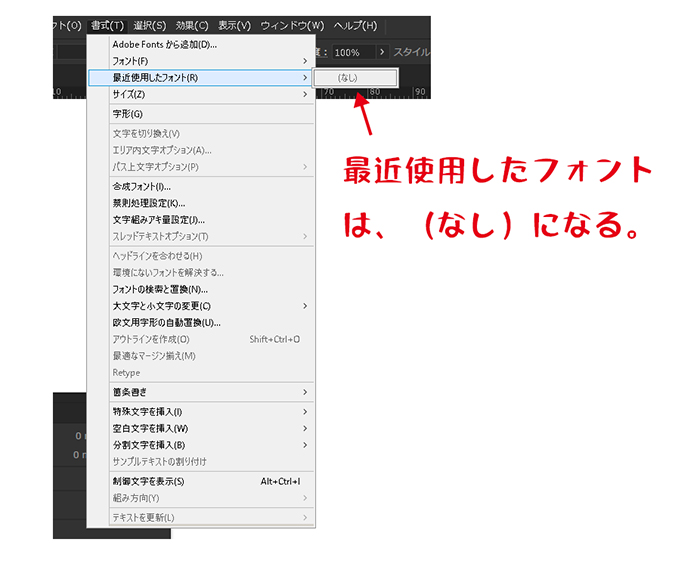Open 文字組みアキ量設定(J)... settings
Image resolution: width=700 pixels, height=567 pixels.
159,219
